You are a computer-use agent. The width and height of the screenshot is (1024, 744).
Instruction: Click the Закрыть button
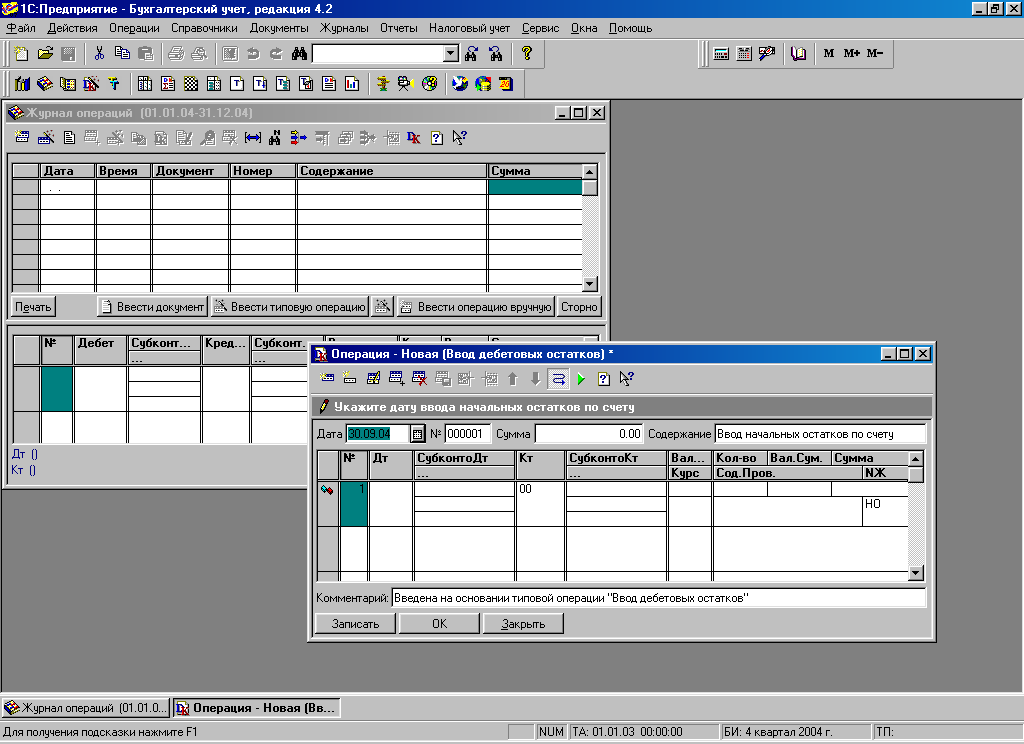[523, 624]
